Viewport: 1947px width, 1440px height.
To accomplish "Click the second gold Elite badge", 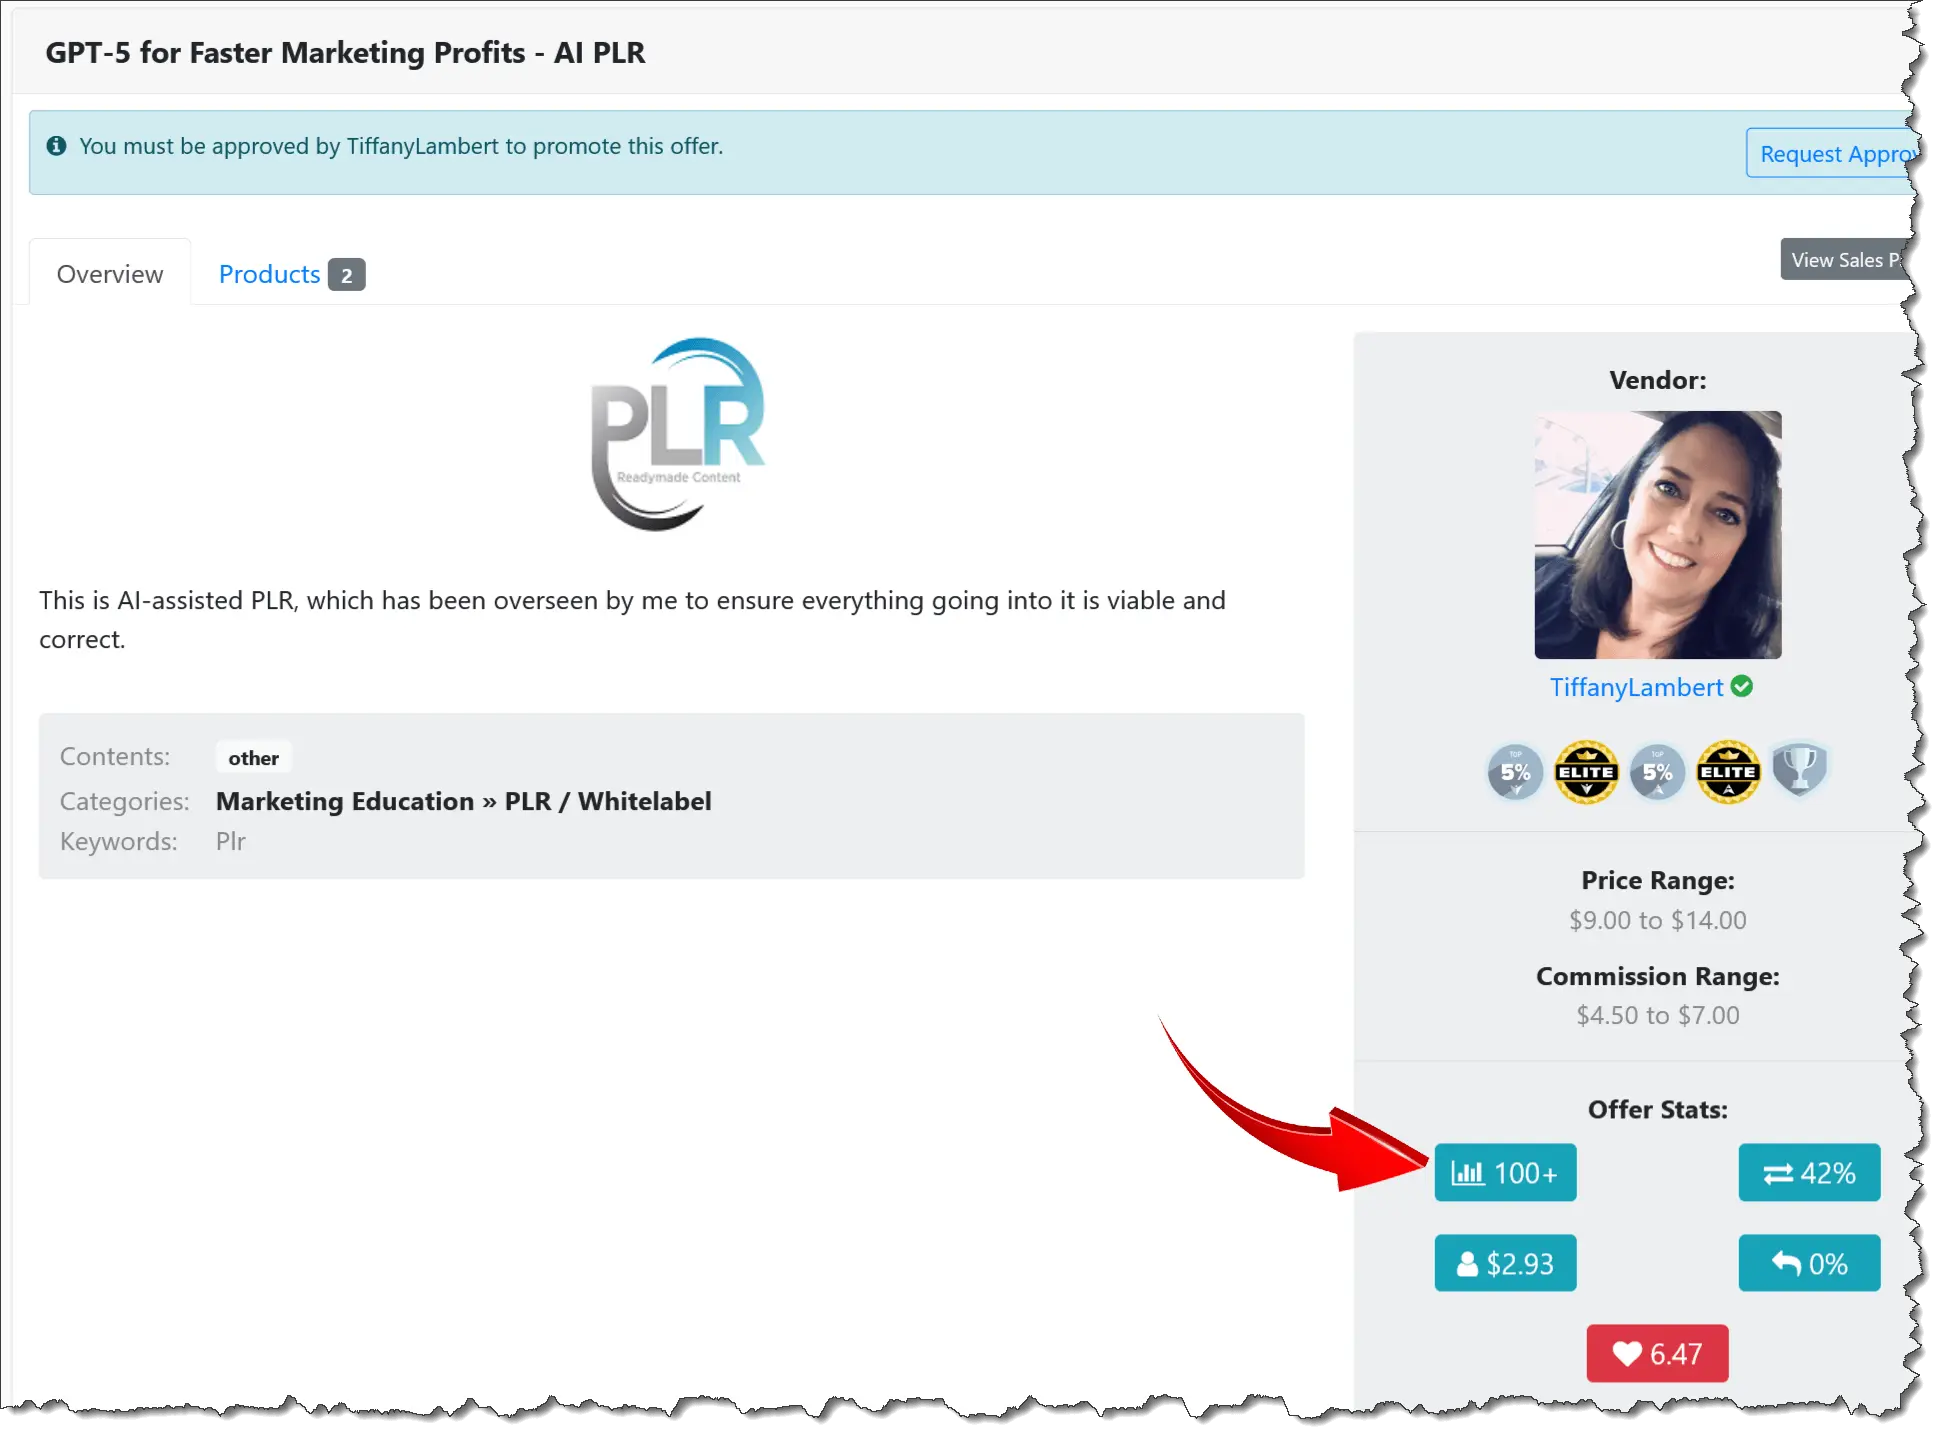I will pos(1728,772).
